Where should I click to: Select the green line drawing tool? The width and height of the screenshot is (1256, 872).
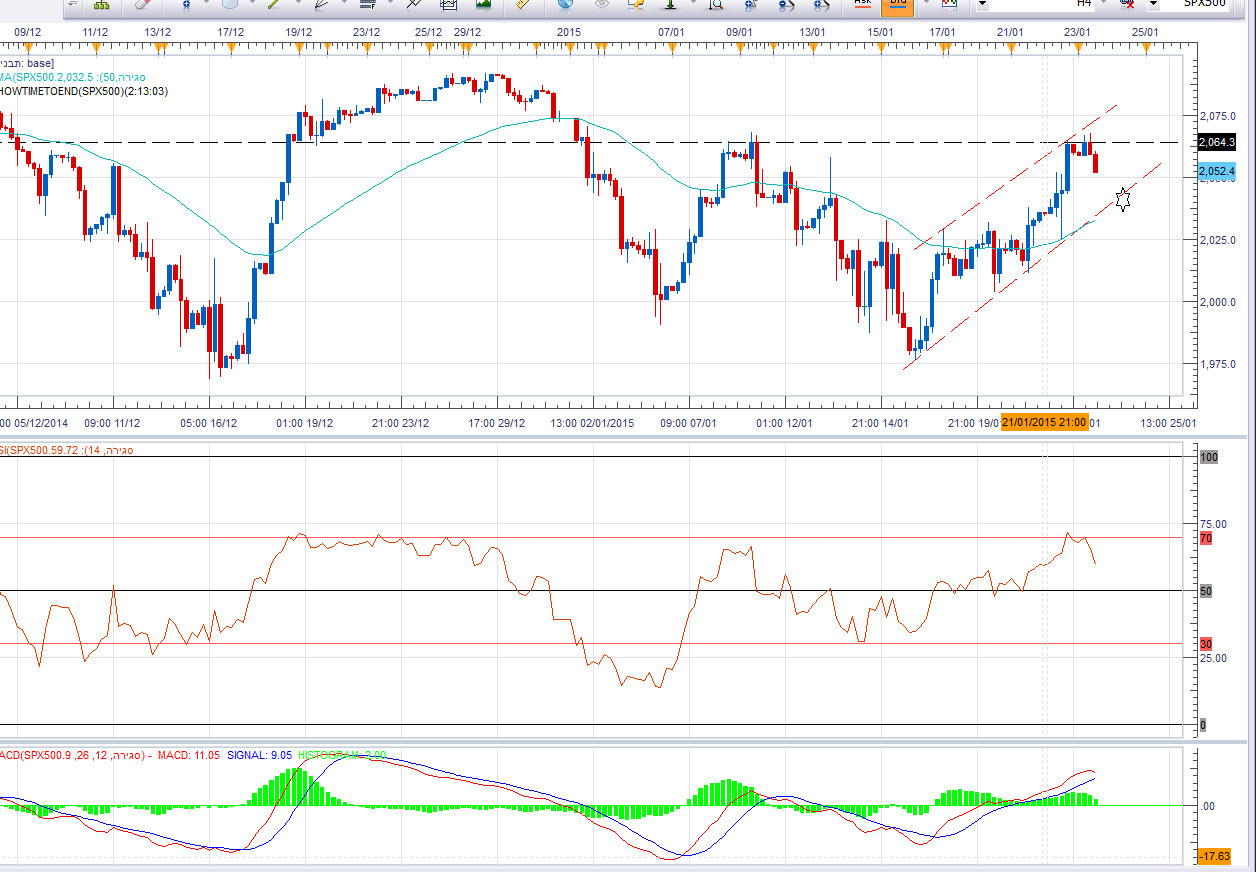pos(273,5)
